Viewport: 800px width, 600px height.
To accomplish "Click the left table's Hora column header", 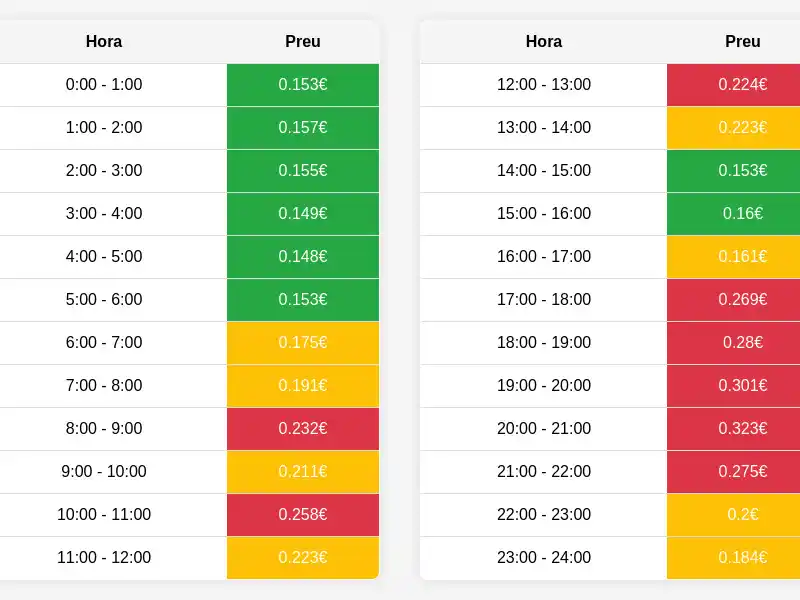I will pyautogui.click(x=104, y=42).
